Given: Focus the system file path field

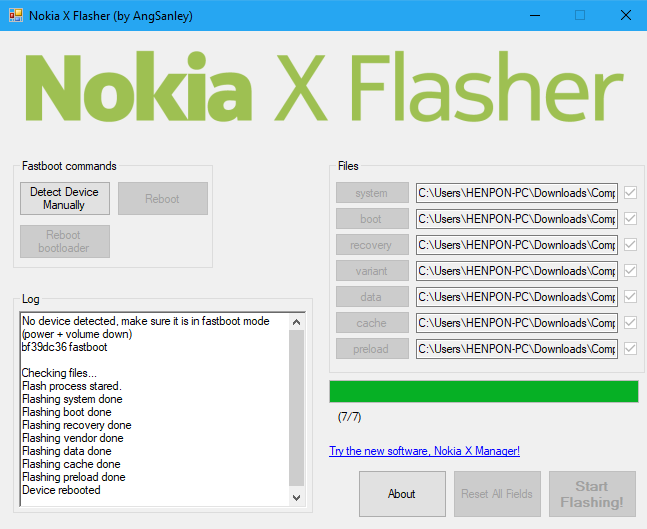Looking at the screenshot, I should tap(517, 193).
